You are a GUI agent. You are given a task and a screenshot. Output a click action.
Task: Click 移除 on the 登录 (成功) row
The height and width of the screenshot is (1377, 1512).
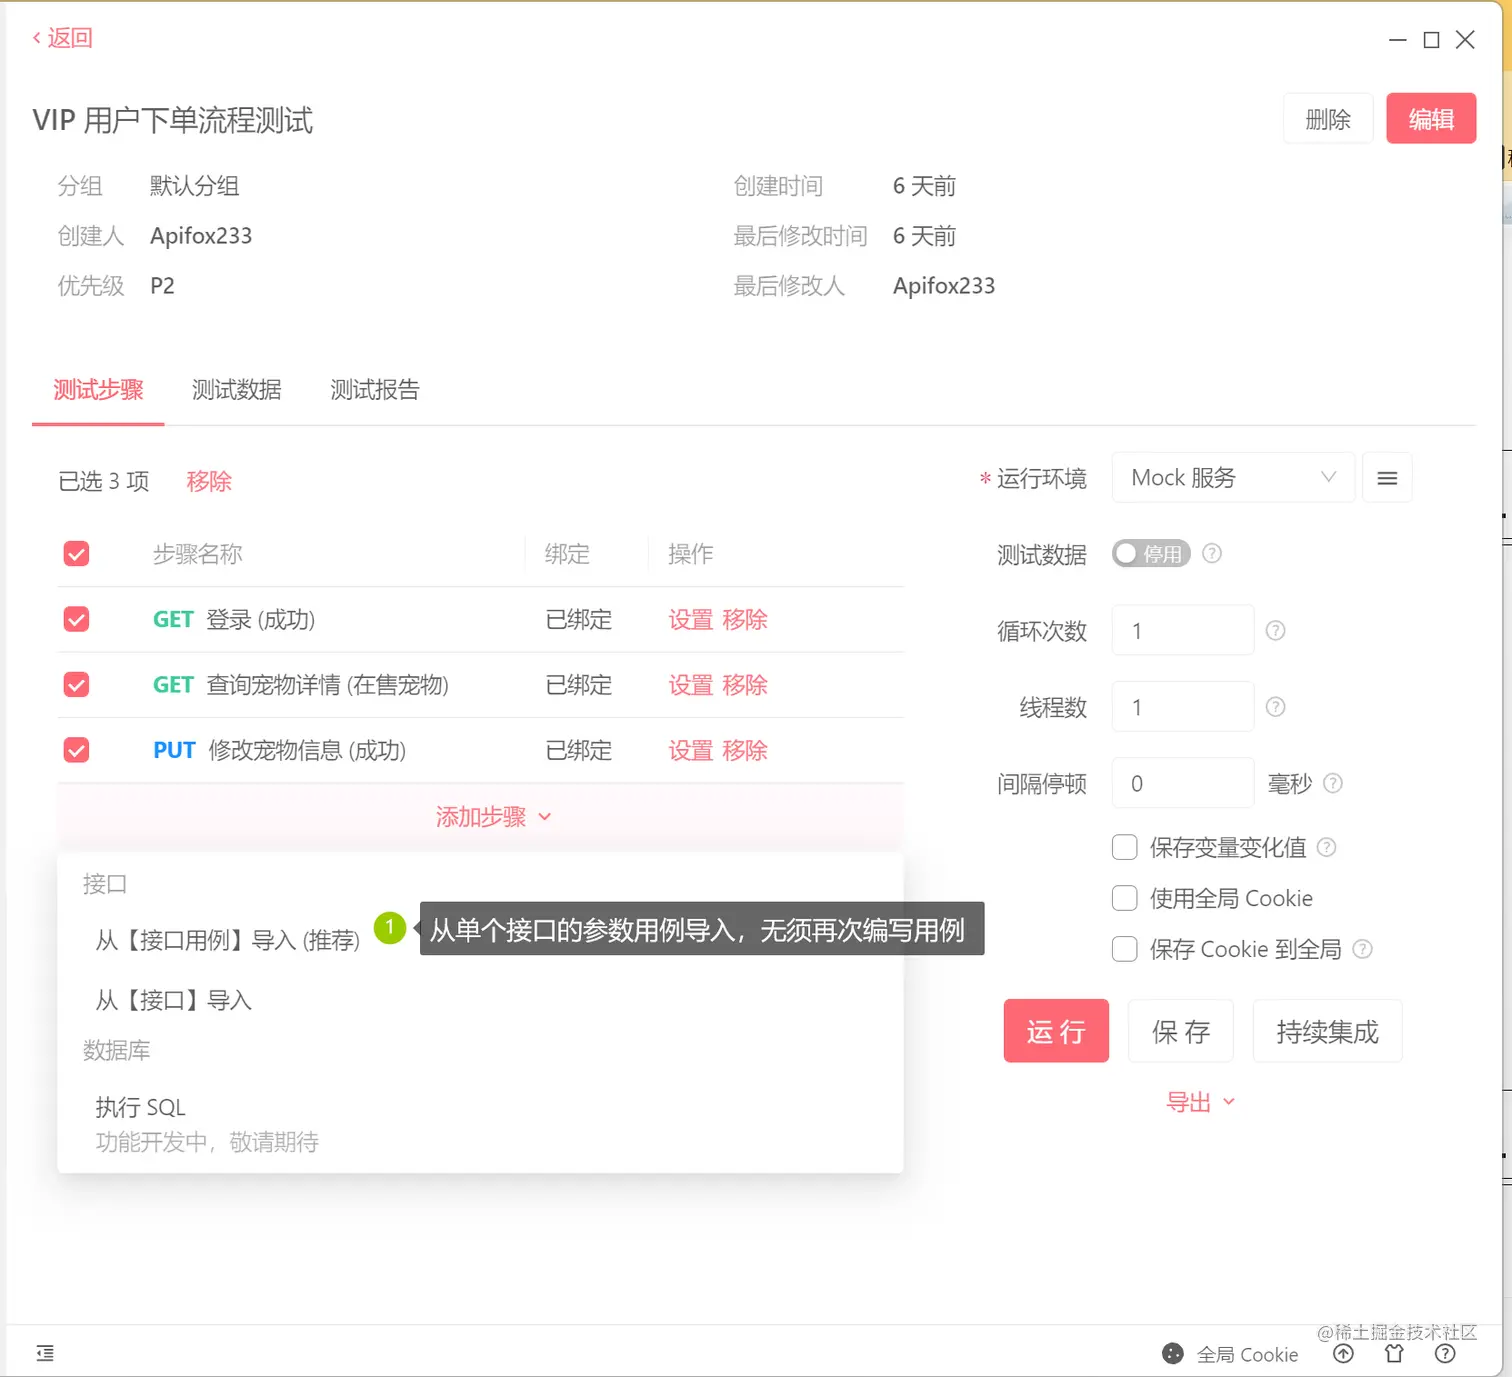point(745,620)
